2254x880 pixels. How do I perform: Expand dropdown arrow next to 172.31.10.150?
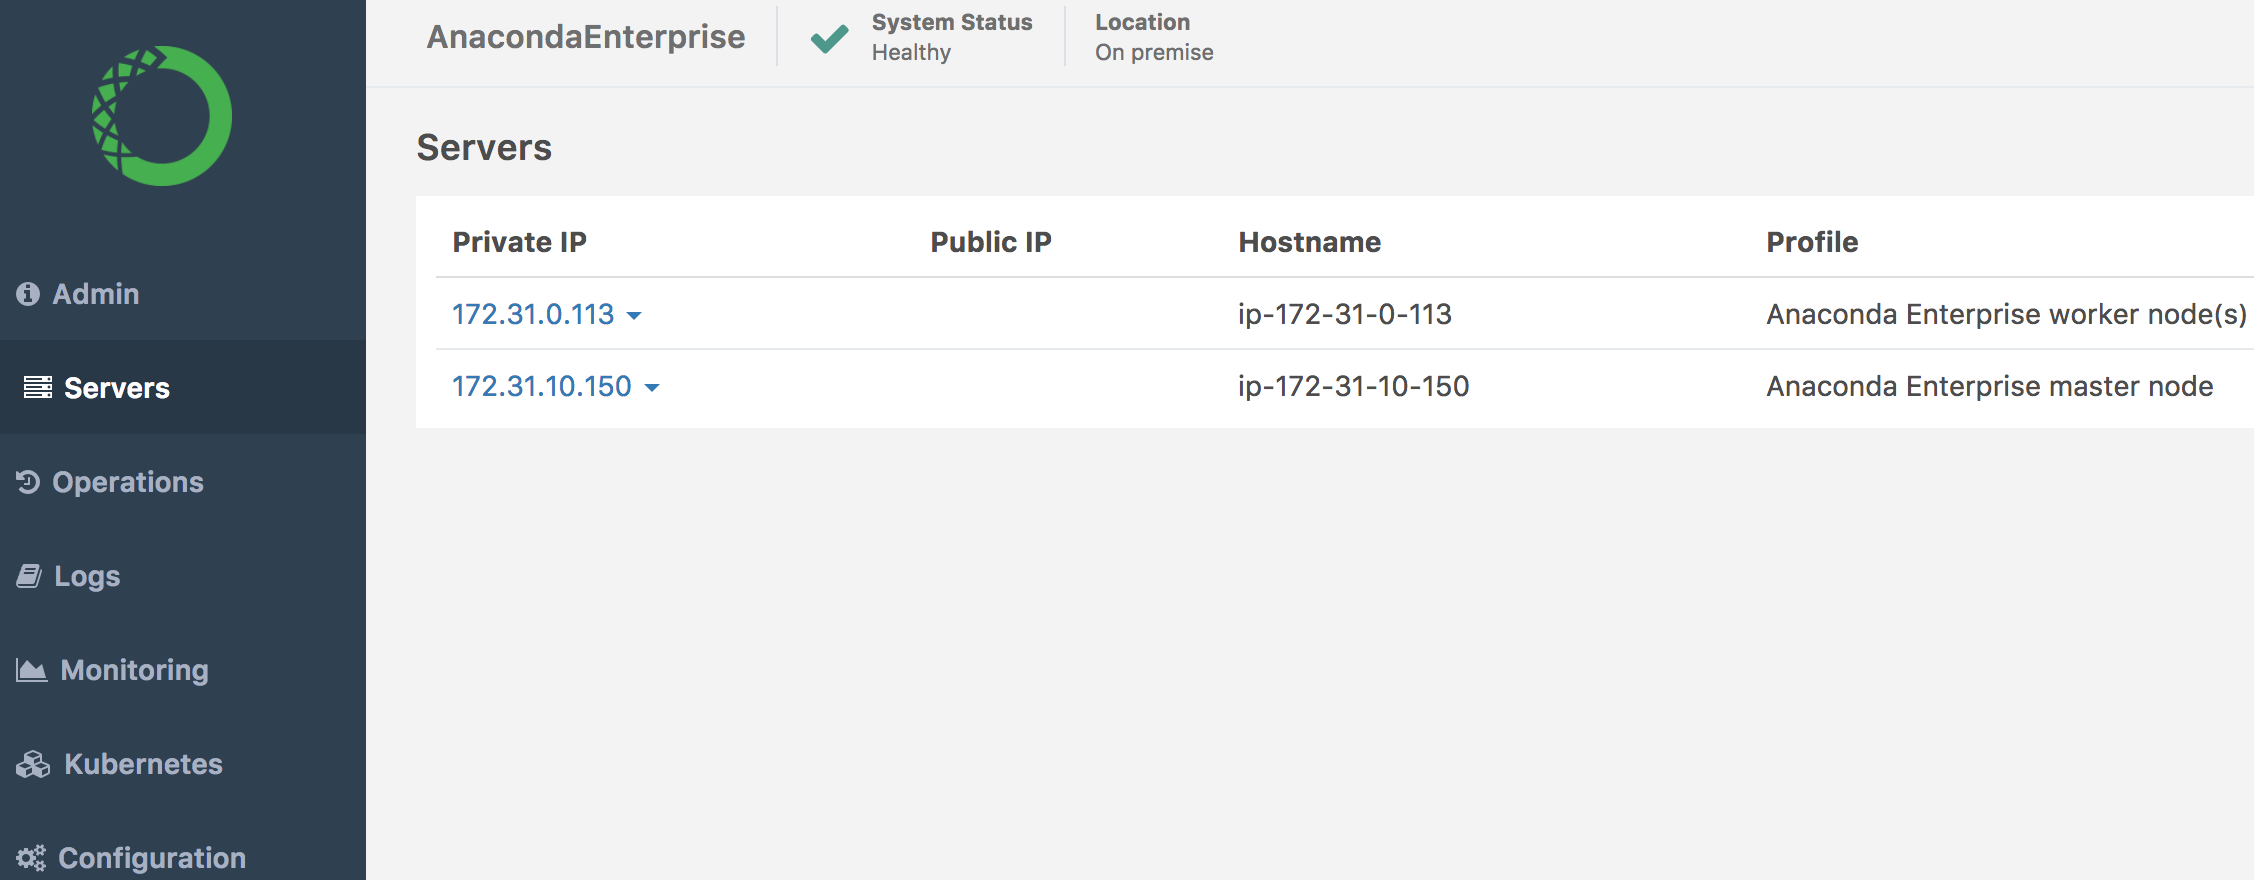(x=652, y=388)
